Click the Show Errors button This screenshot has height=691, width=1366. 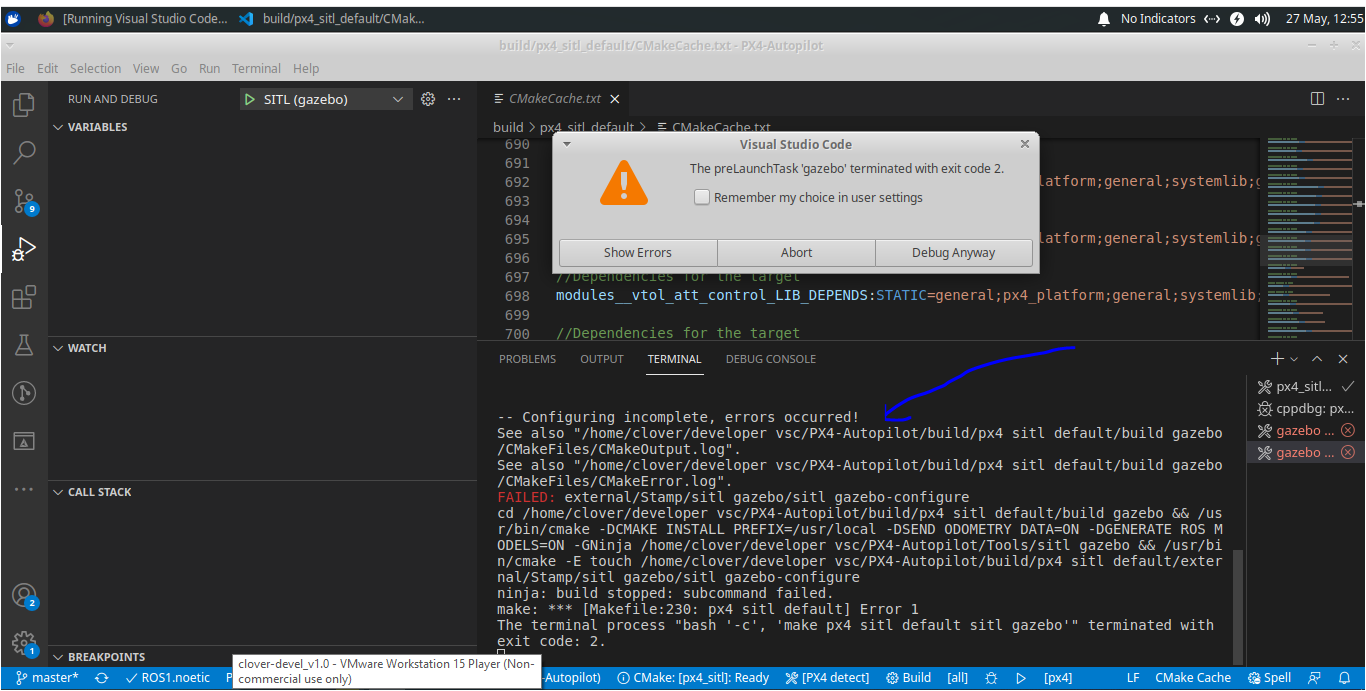(637, 252)
